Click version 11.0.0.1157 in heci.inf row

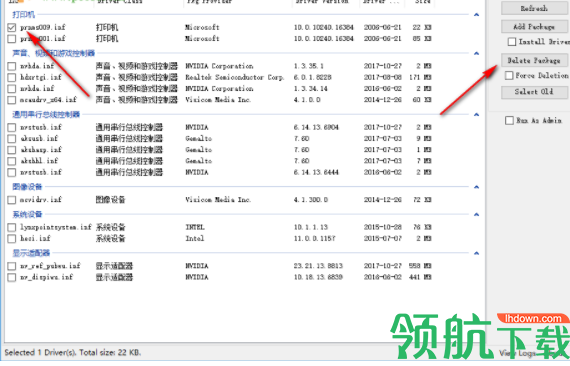coord(314,238)
